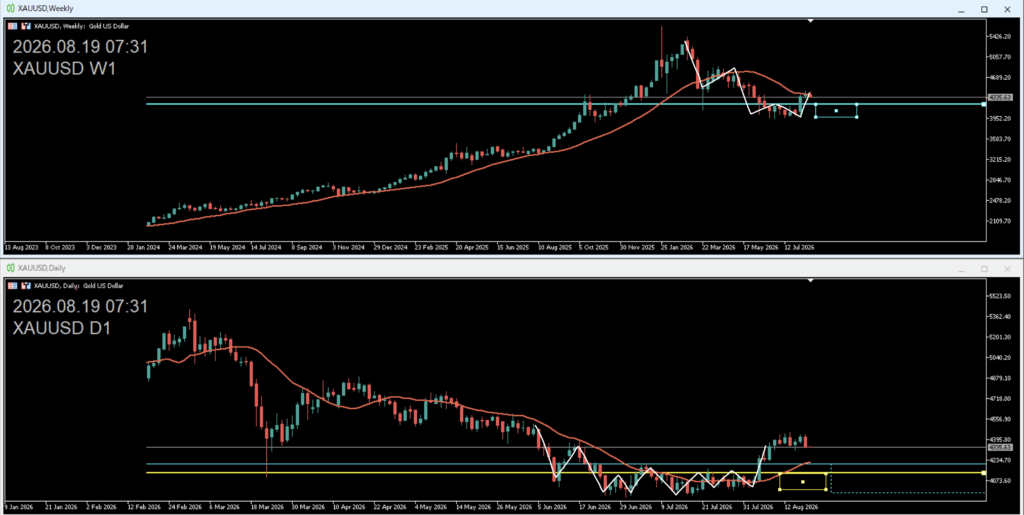
Task: Click the 4689.20 price level, Weekly axis
Action: click(1000, 77)
